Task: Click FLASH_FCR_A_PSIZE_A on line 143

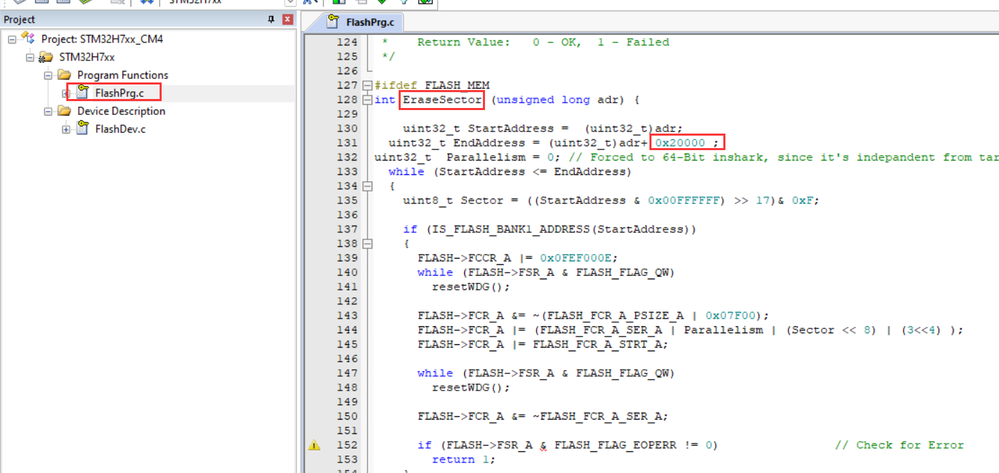Action: click(615, 316)
